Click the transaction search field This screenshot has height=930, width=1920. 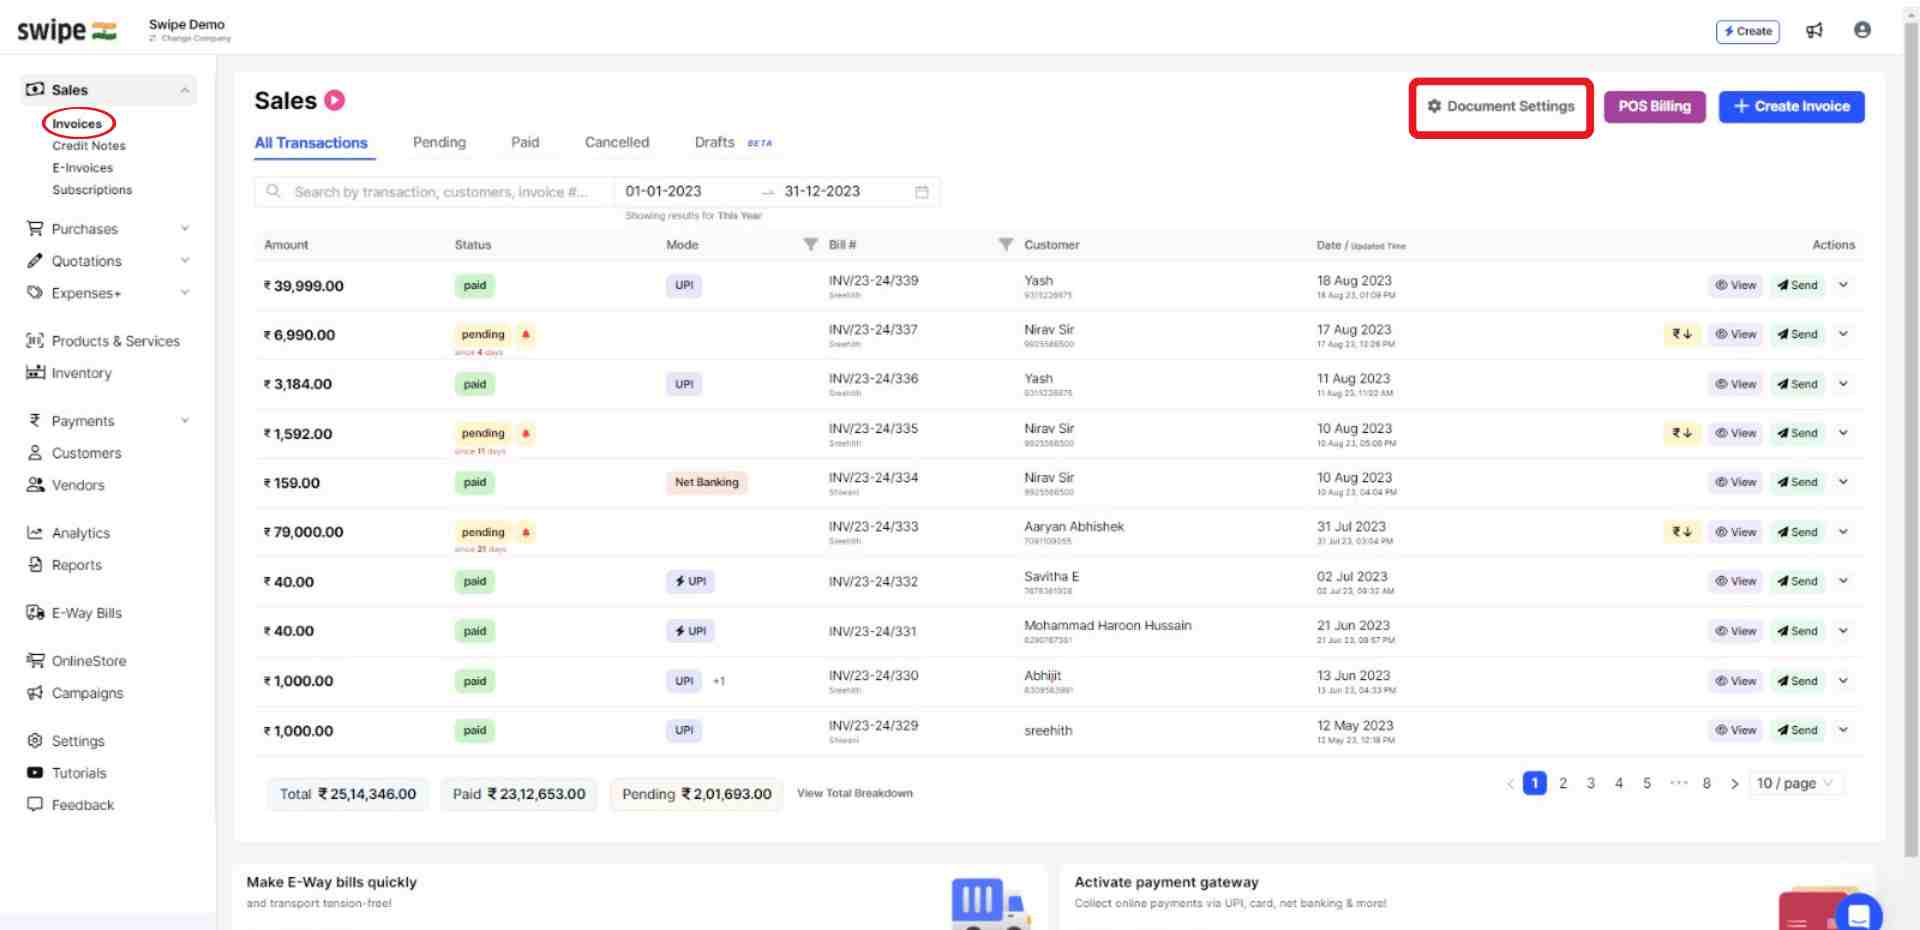coord(435,192)
